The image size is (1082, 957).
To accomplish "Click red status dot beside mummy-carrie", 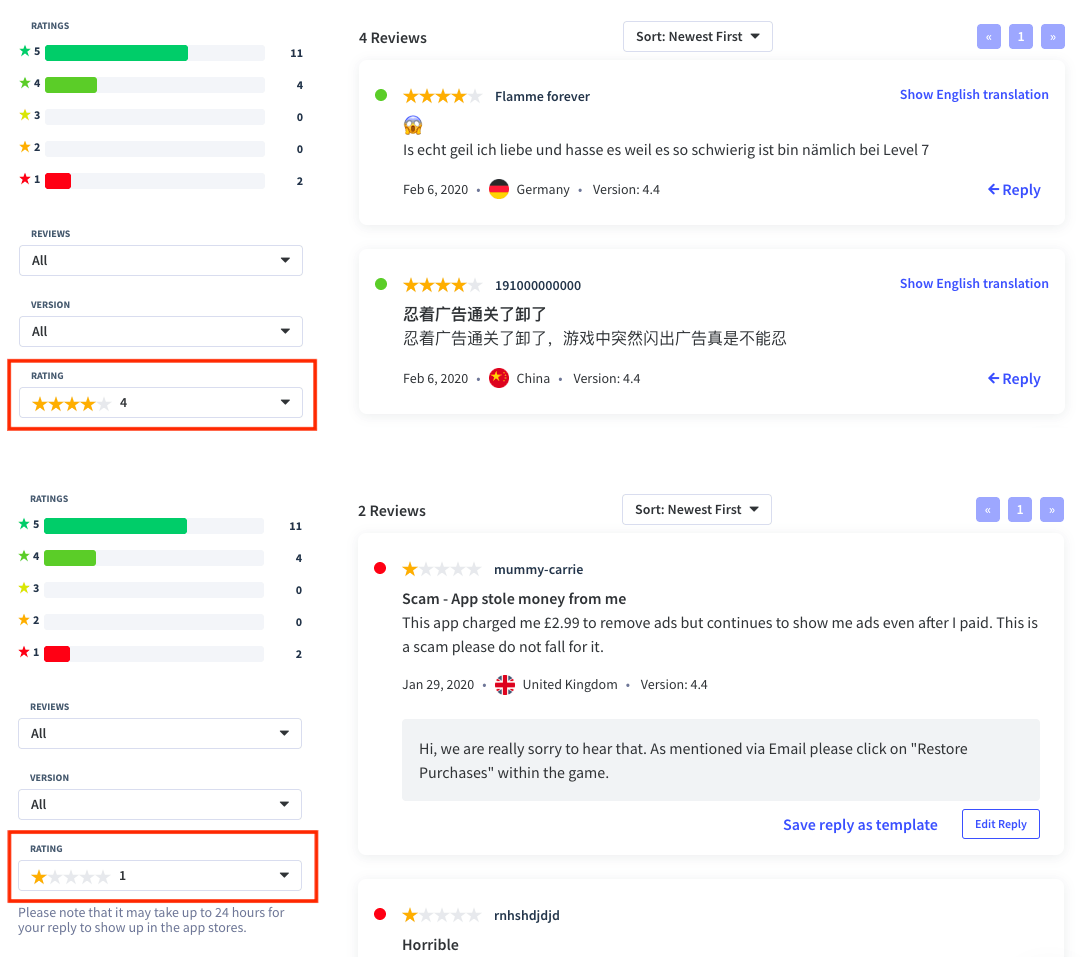I will (380, 568).
